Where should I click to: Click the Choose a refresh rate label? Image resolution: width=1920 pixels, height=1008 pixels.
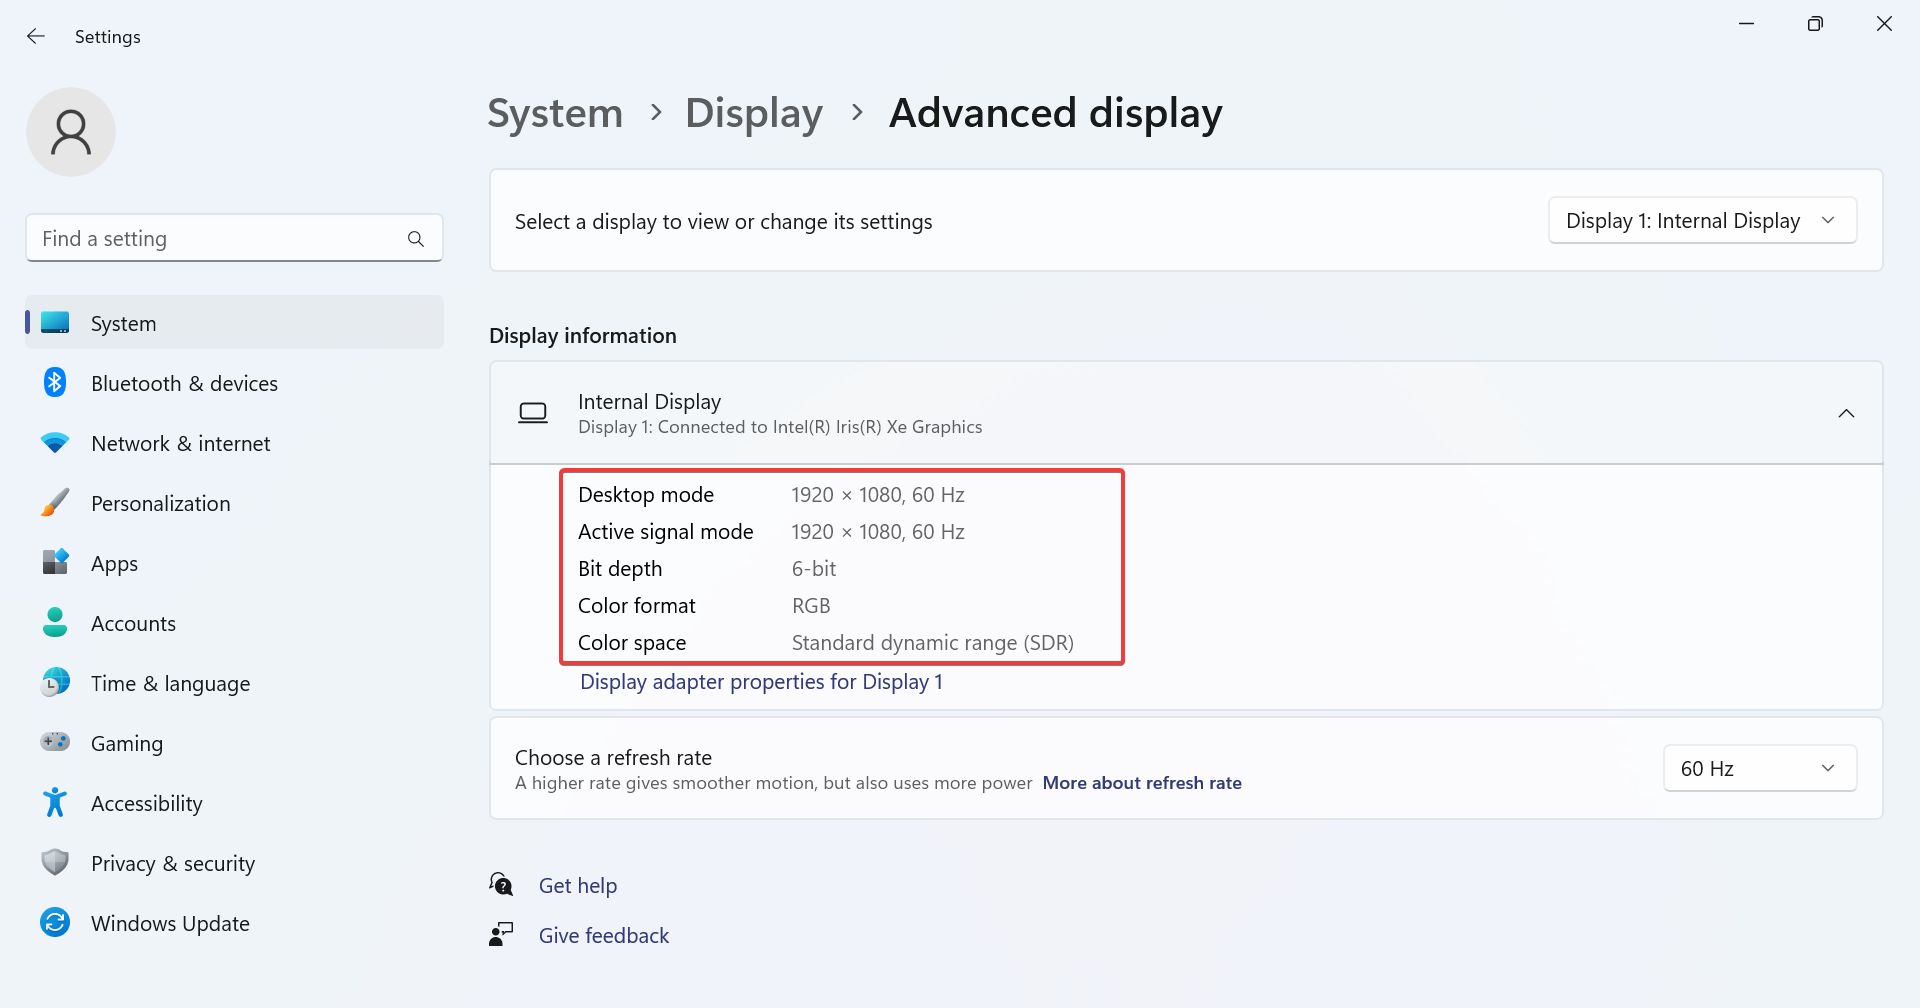(613, 758)
